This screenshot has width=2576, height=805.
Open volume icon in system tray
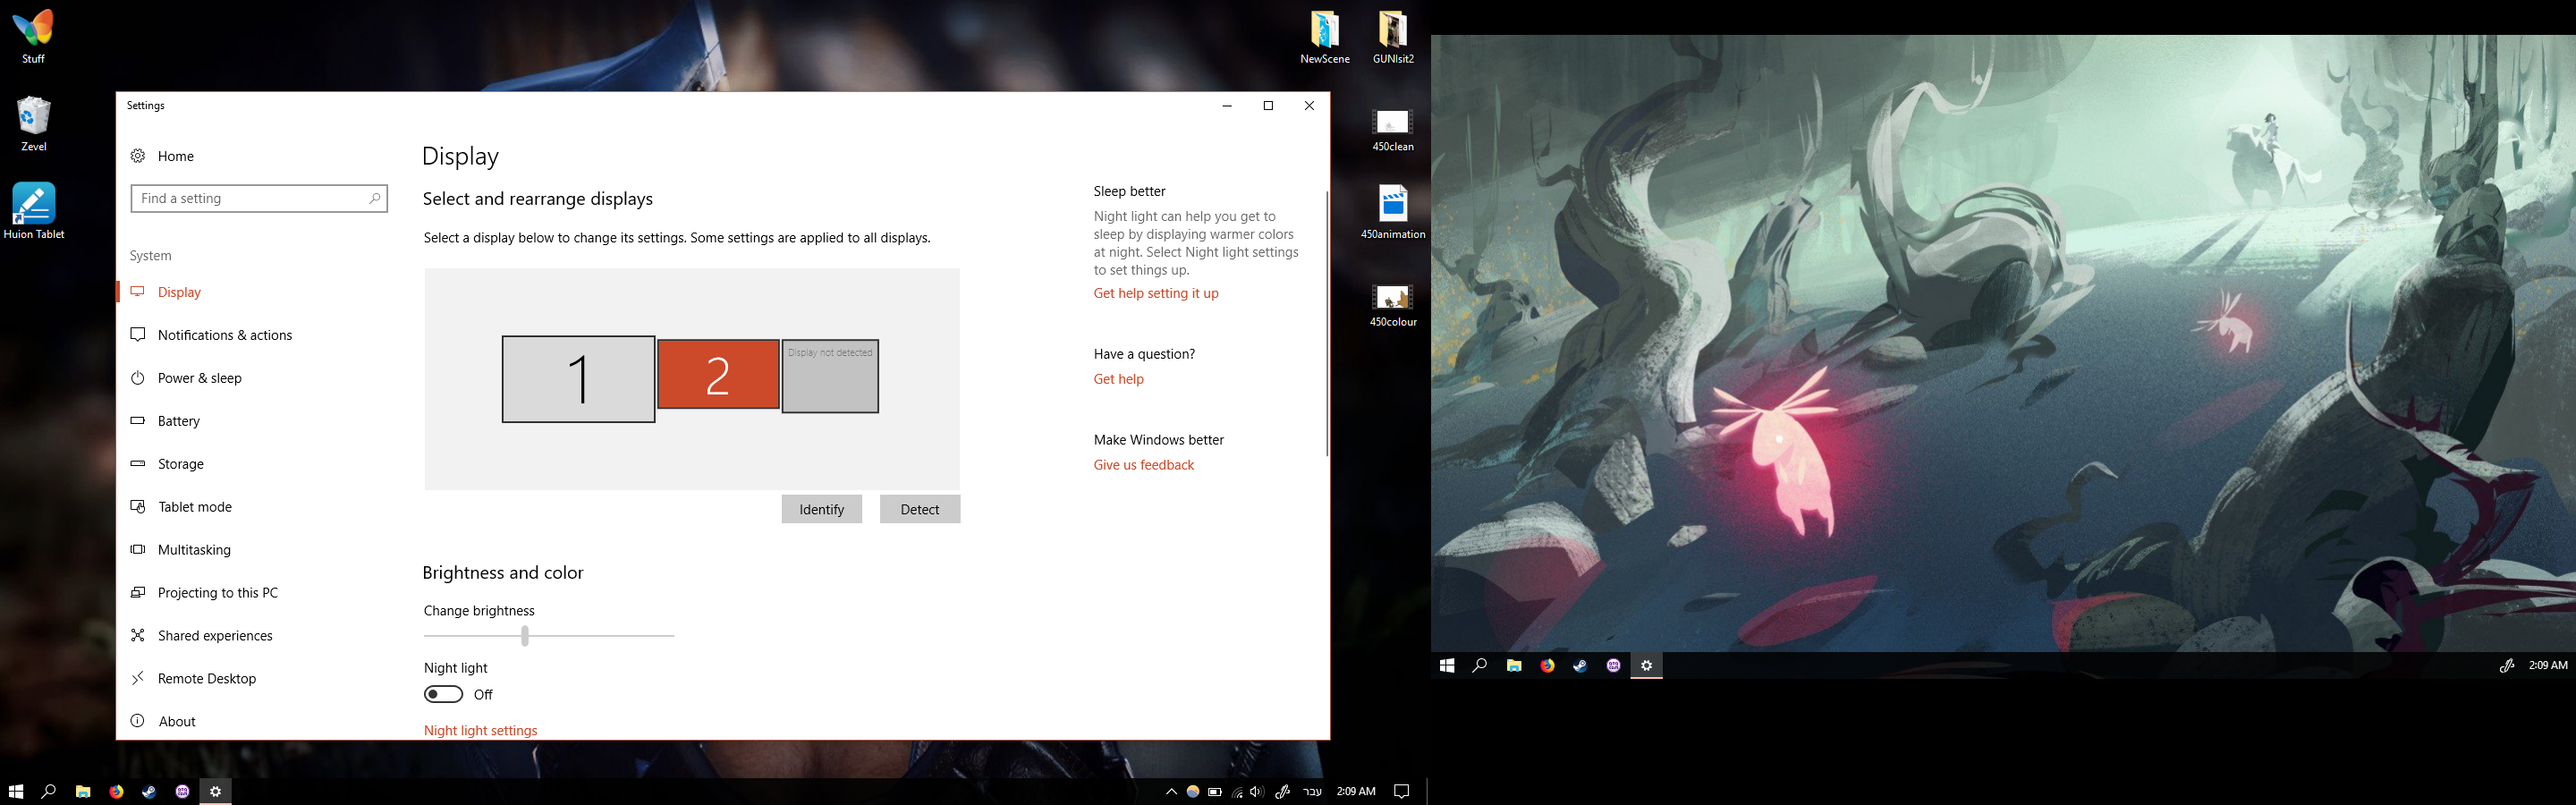pos(1257,791)
